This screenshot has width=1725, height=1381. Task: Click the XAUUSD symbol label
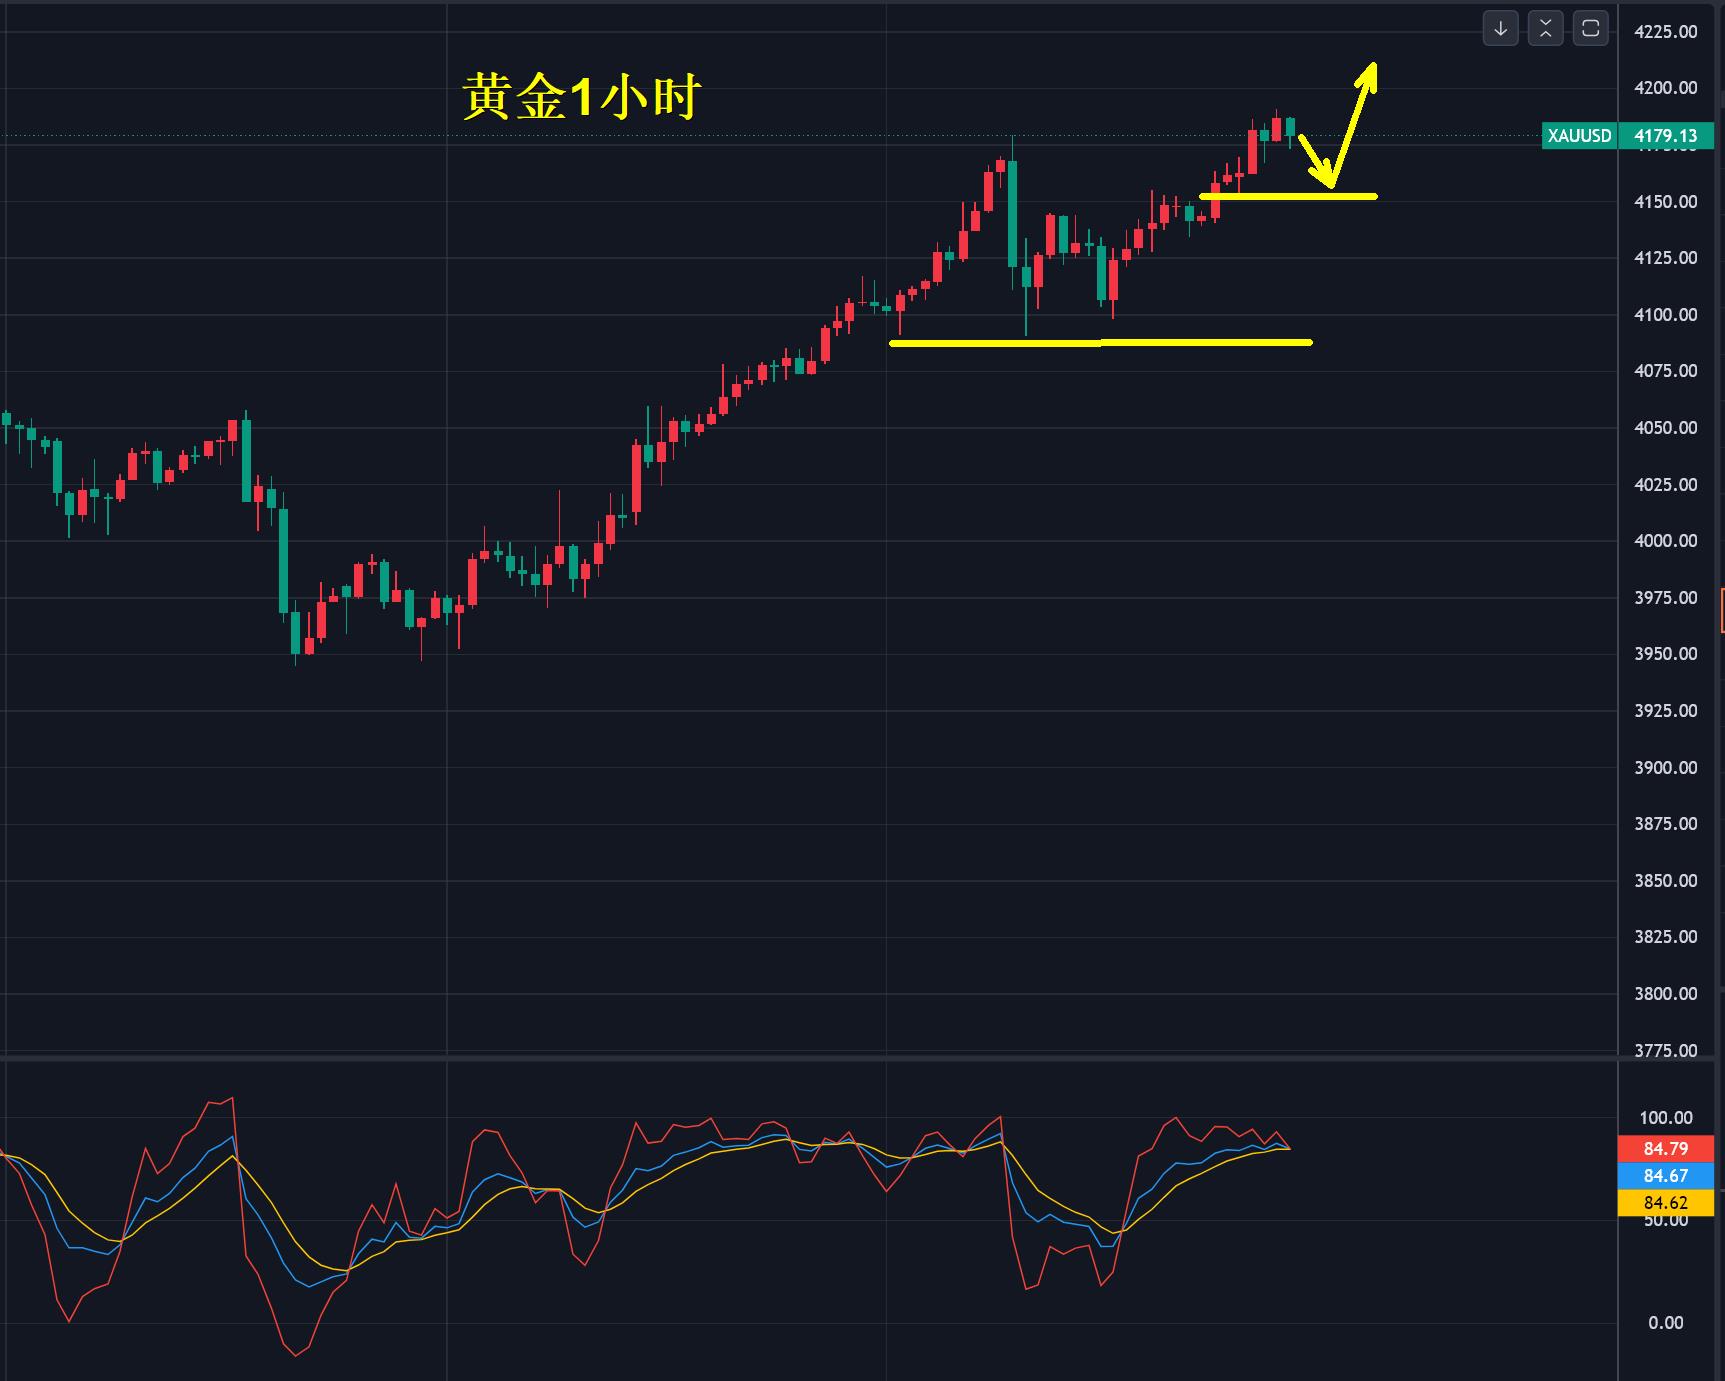1579,136
